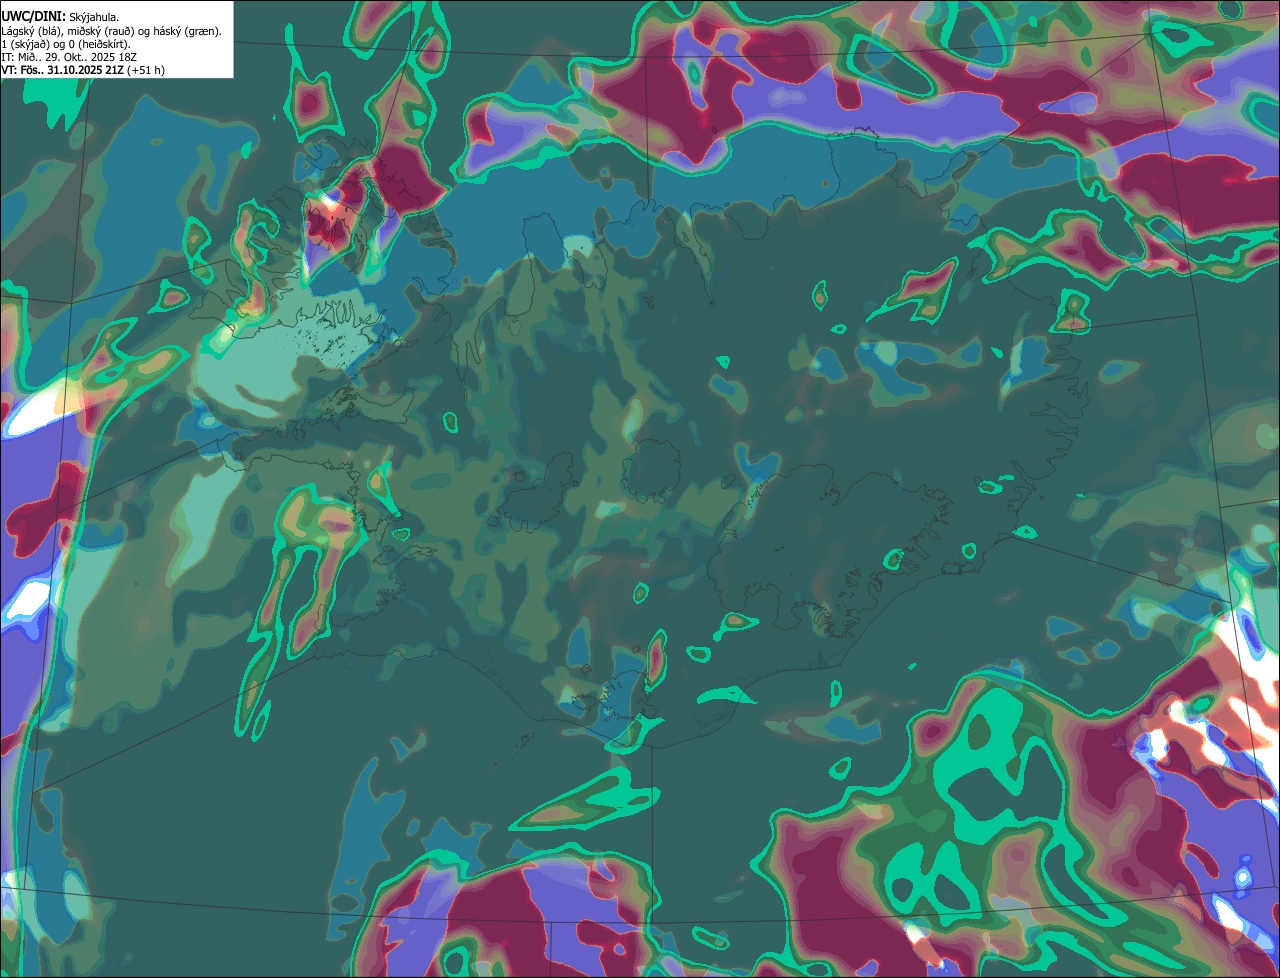Select the "háský (græn)." legend text
The image size is (1280, 978).
coord(187,32)
